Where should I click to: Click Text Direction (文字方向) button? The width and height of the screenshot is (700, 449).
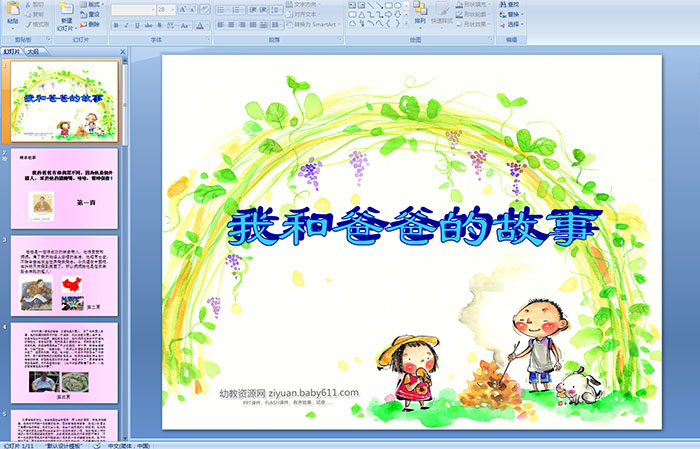(304, 4)
